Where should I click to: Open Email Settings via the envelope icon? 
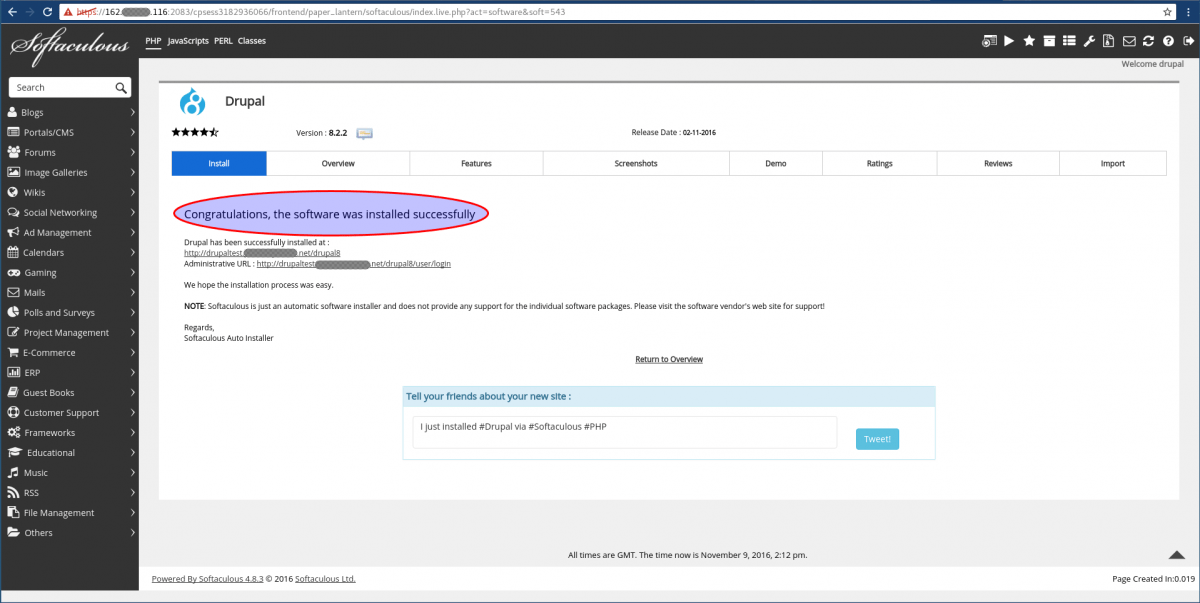(1129, 41)
